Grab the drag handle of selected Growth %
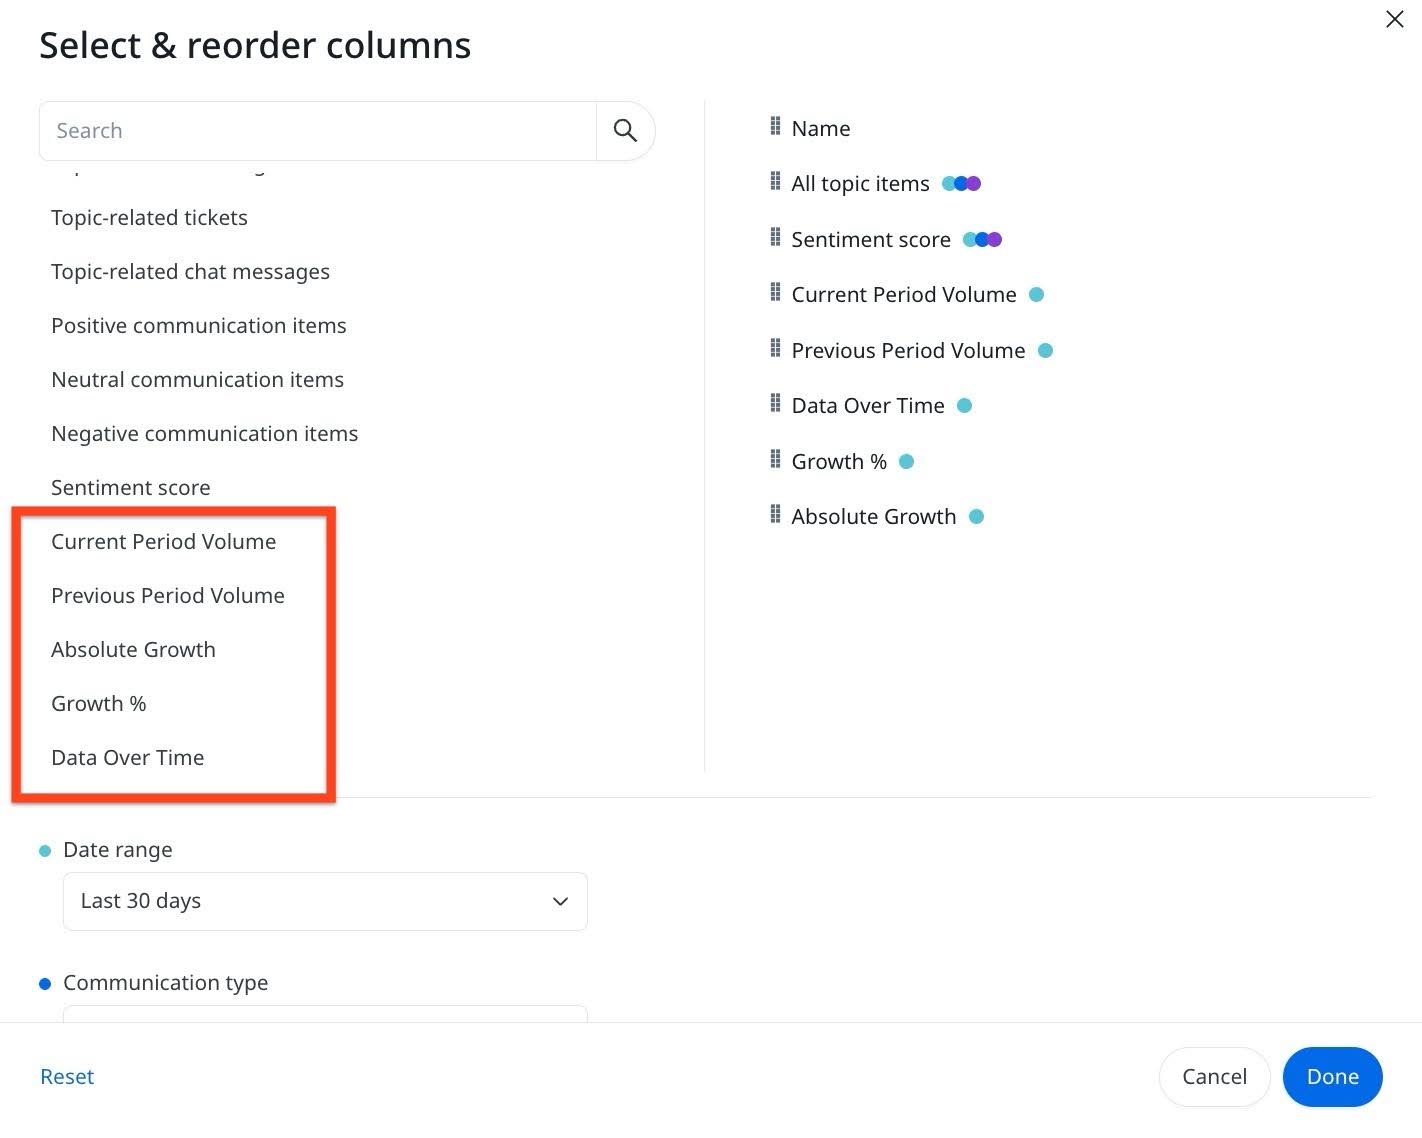The width and height of the screenshot is (1422, 1138). click(x=775, y=460)
